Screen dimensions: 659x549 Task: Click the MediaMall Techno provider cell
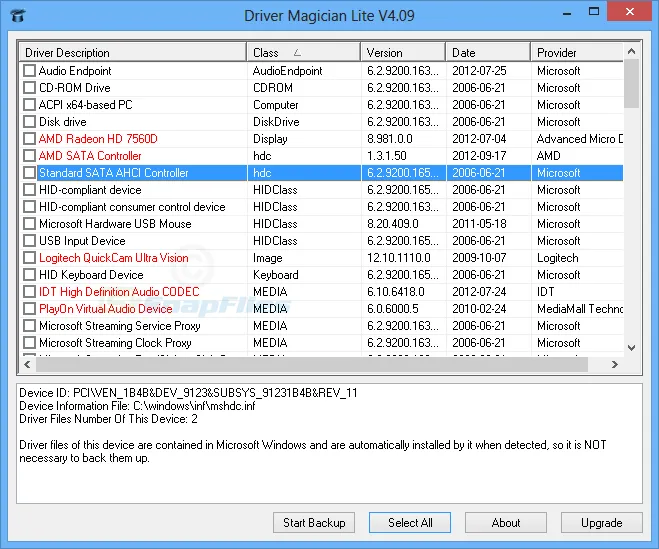(580, 309)
